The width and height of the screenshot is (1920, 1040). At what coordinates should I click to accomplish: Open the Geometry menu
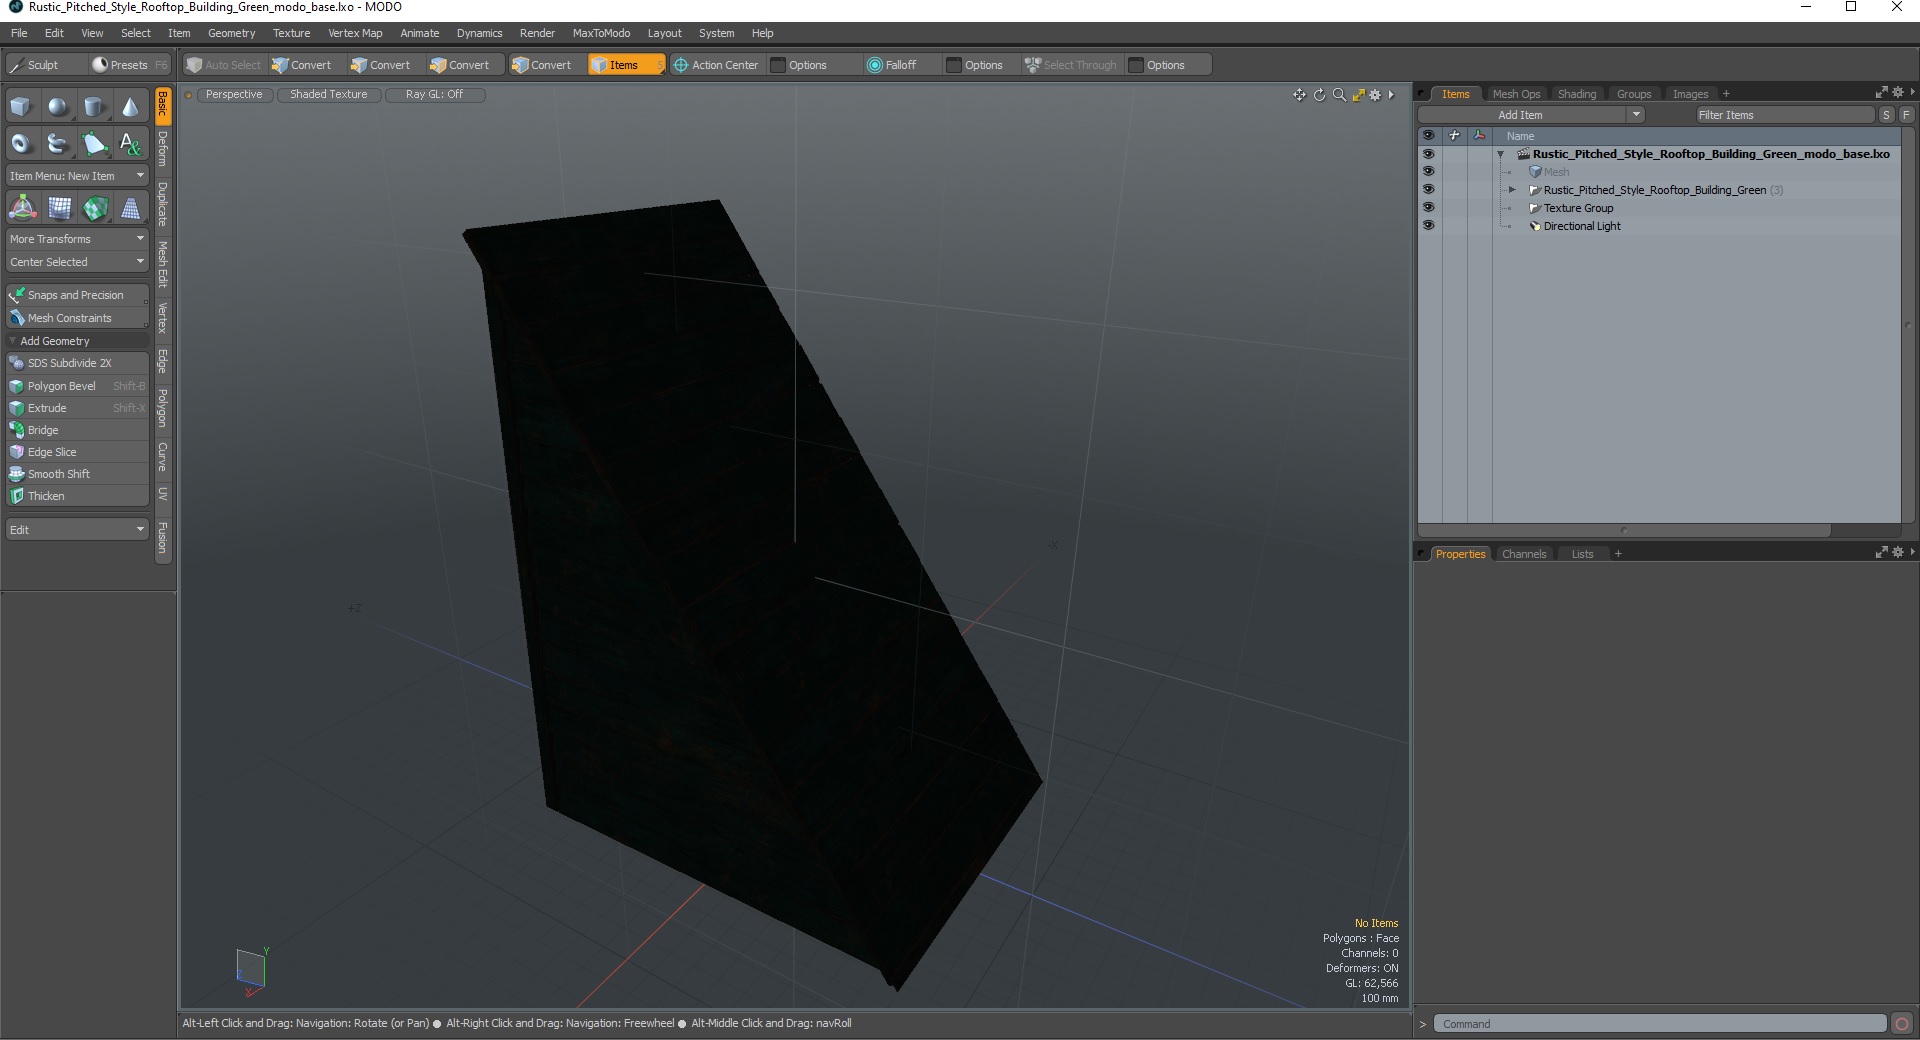(231, 33)
